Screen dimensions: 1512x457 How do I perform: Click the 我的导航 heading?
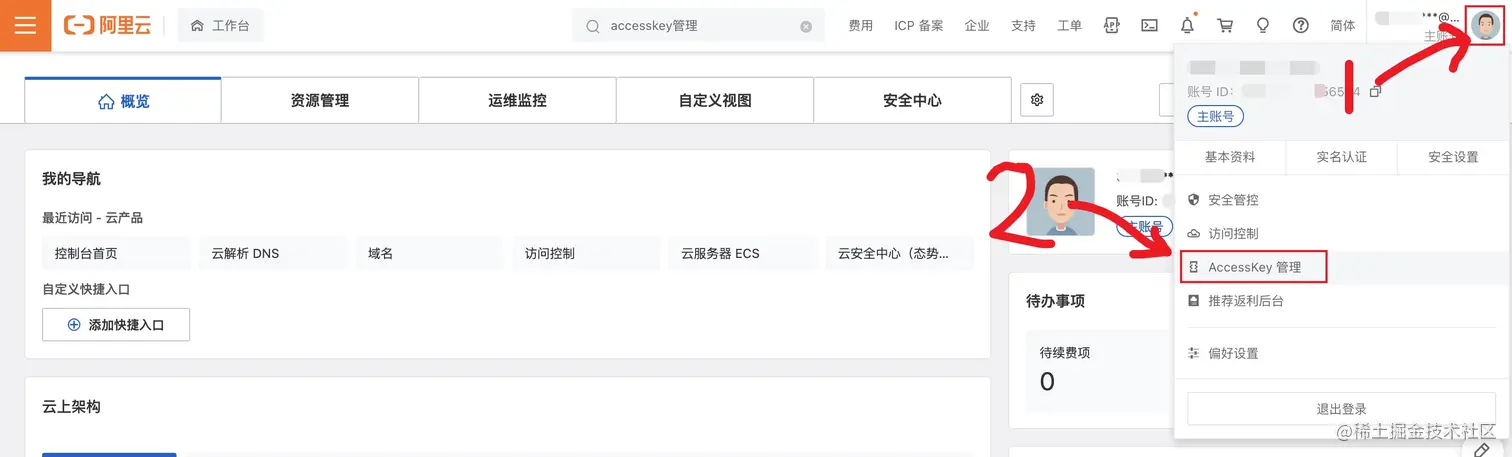click(71, 179)
